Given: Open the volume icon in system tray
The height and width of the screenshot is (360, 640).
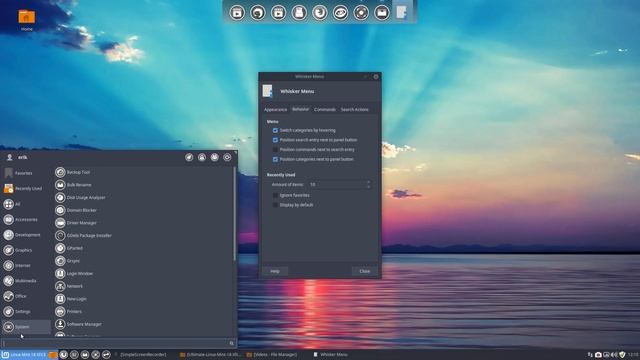Looking at the screenshot, I should [x=614, y=355].
